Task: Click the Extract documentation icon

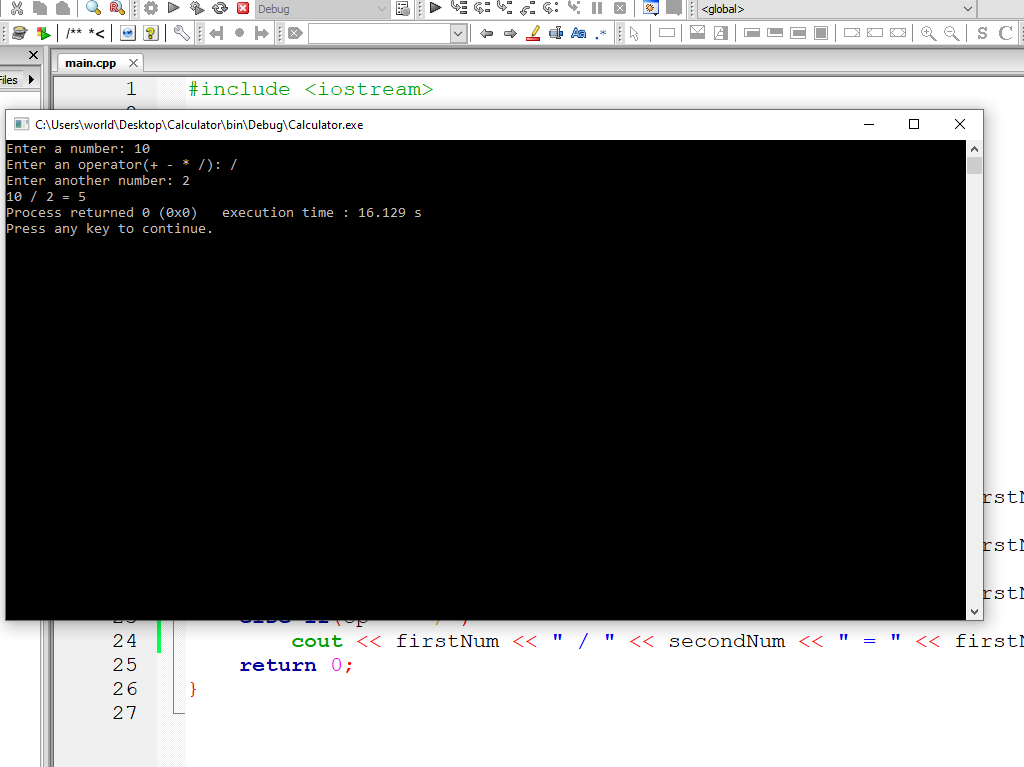Action: point(43,33)
